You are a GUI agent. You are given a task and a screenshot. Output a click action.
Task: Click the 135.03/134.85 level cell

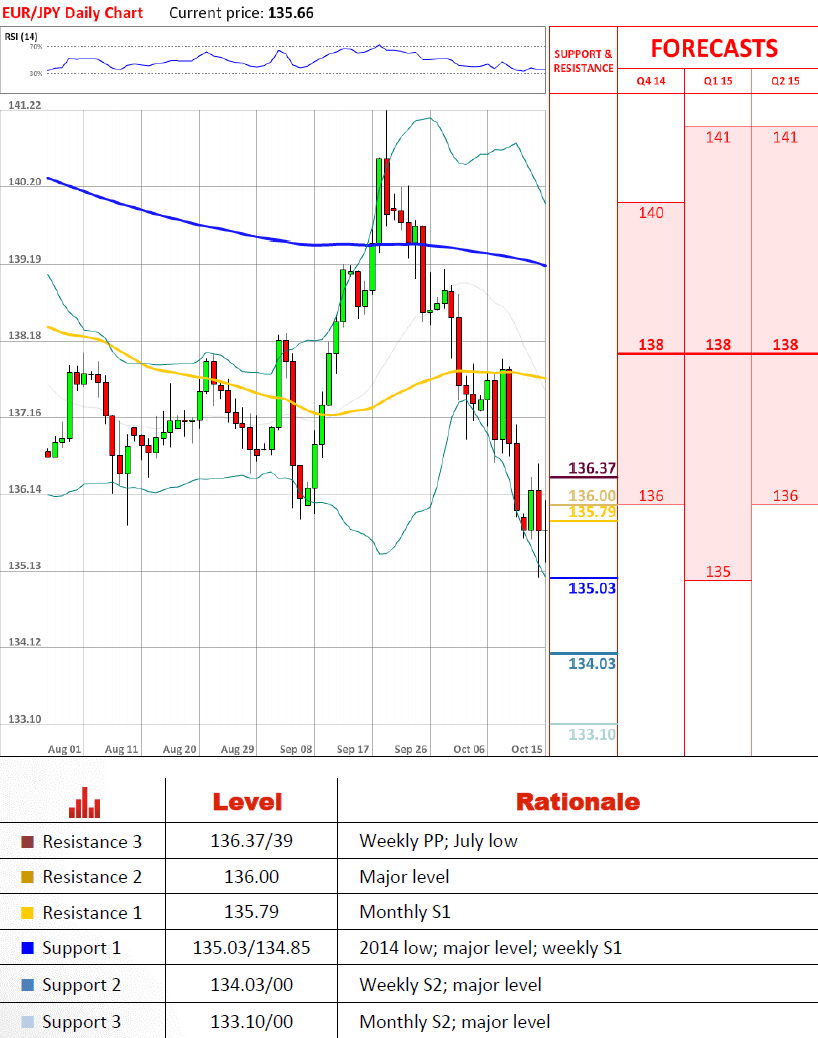(251, 948)
